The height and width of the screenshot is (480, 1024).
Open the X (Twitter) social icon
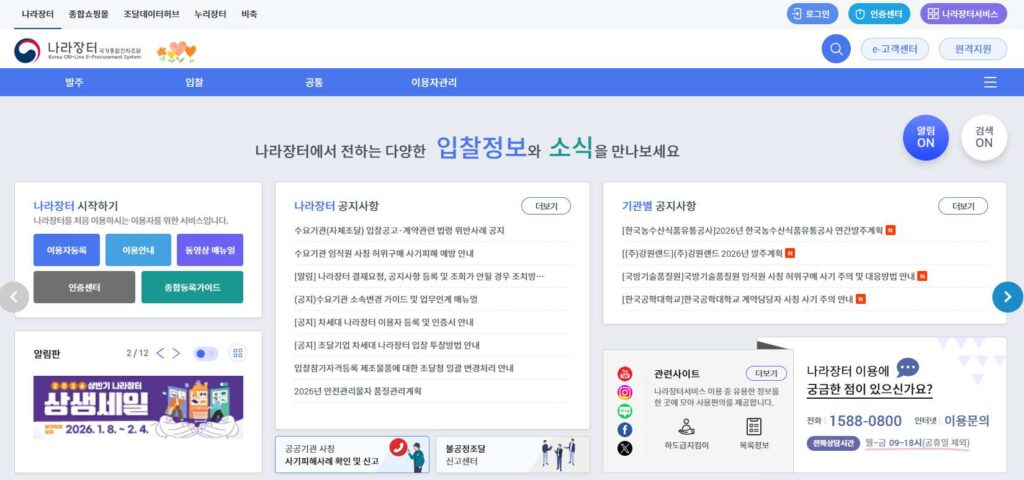(625, 448)
